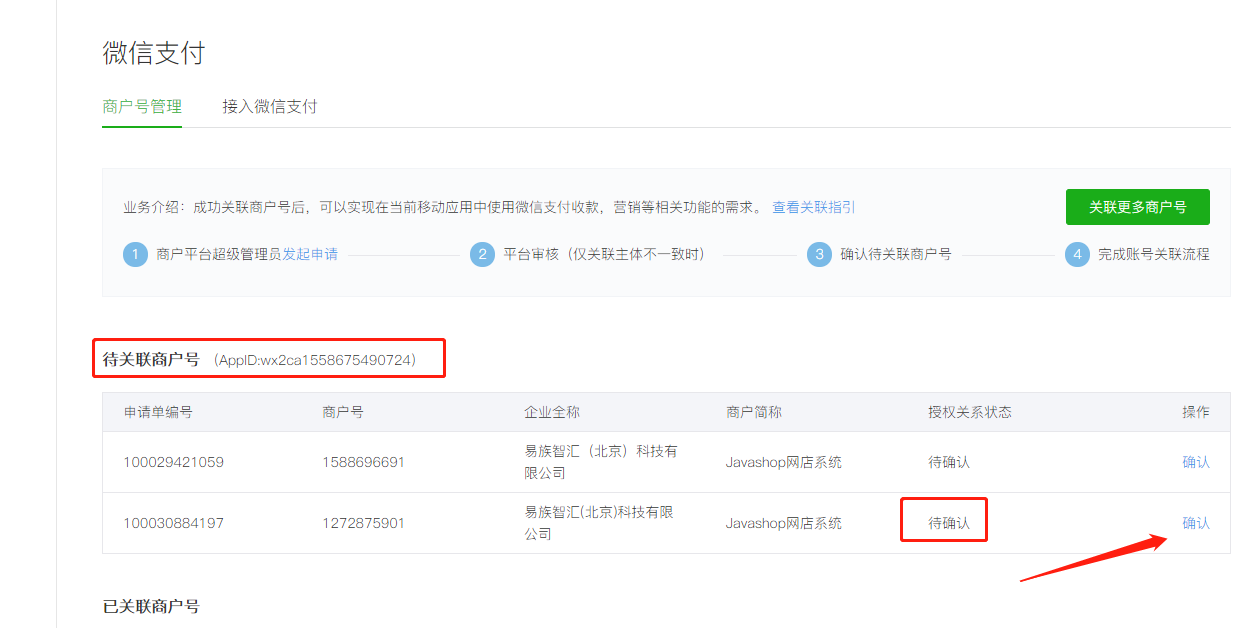The image size is (1256, 628).
Task: Select step 2 circle icon
Action: 482,254
